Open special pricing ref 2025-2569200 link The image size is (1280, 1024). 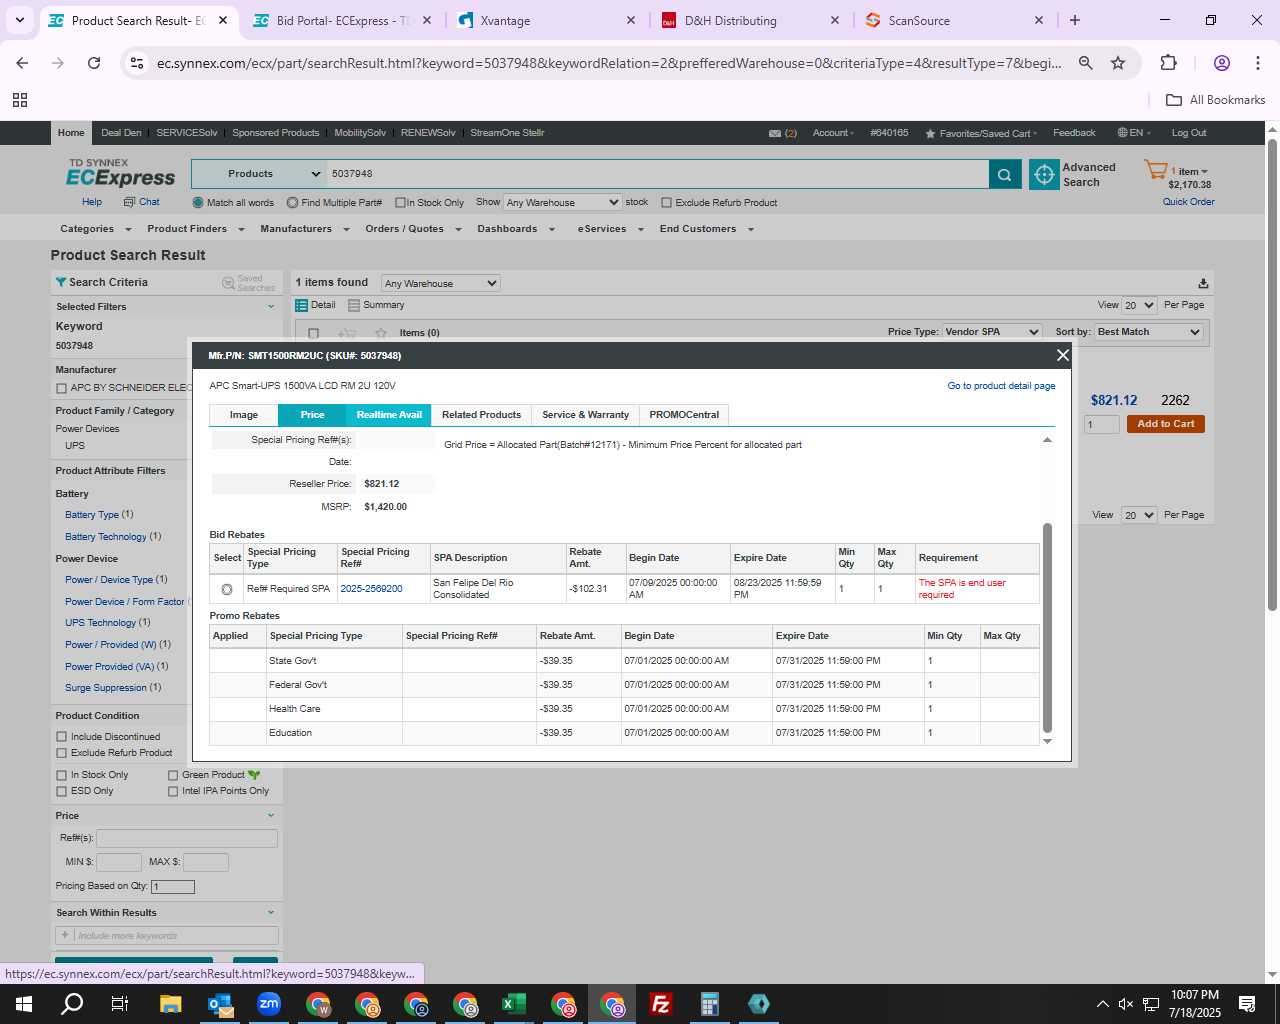click(x=371, y=589)
